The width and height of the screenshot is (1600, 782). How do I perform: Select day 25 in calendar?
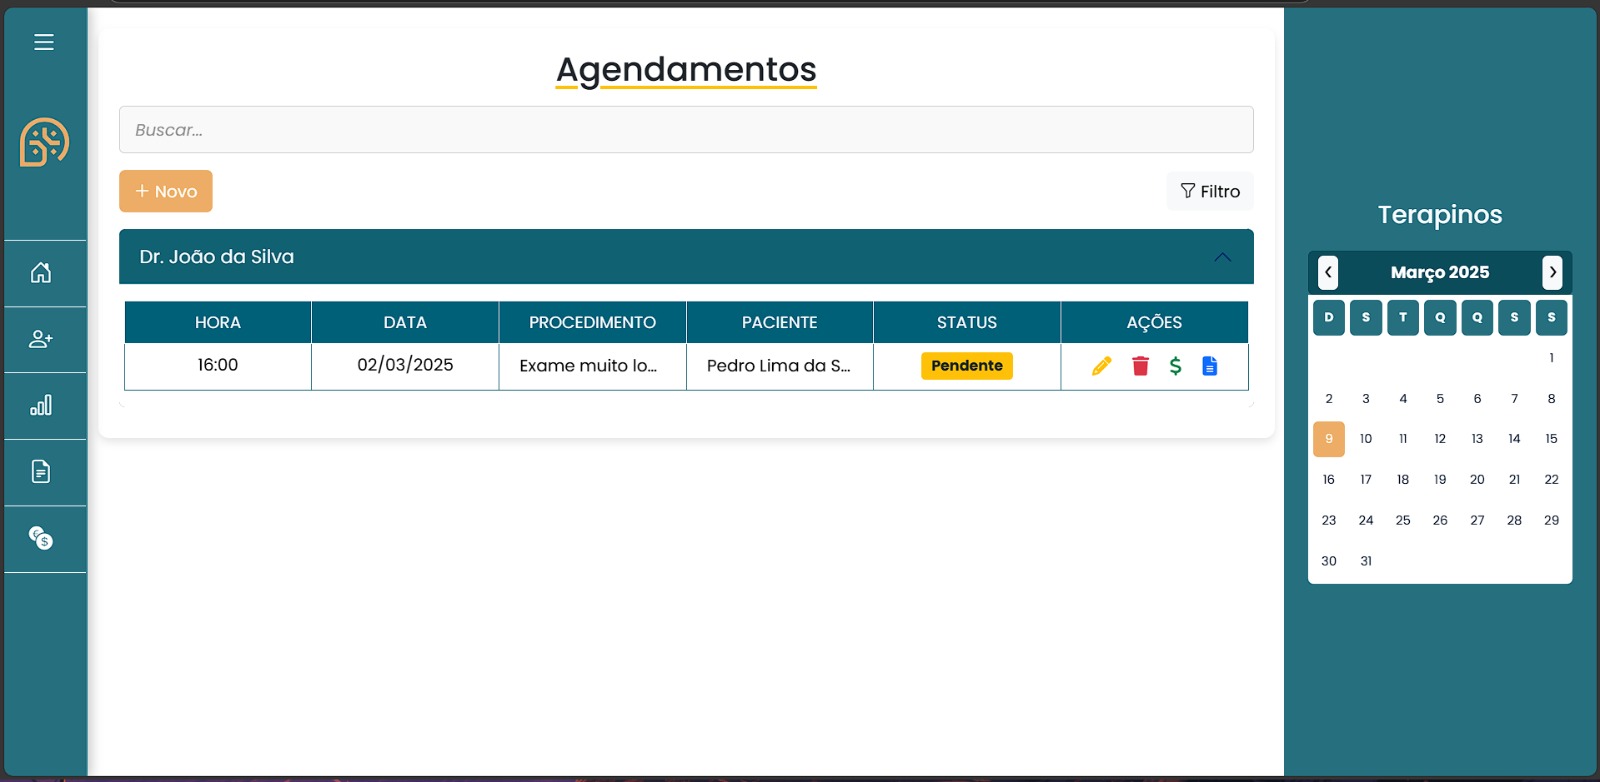pos(1403,520)
